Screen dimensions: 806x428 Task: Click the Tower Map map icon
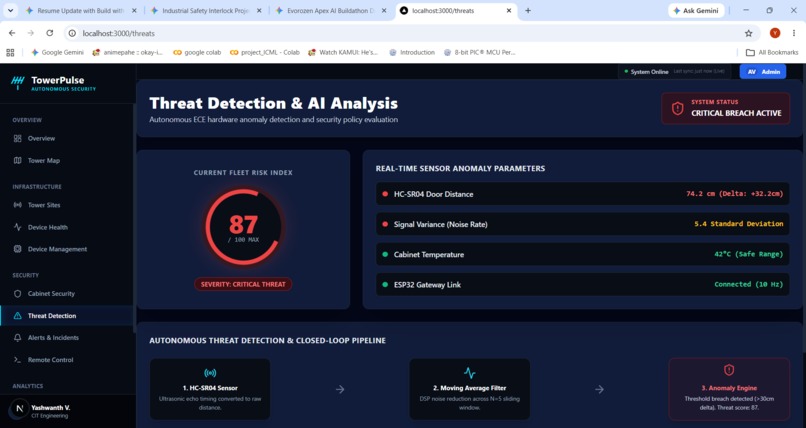click(x=17, y=160)
